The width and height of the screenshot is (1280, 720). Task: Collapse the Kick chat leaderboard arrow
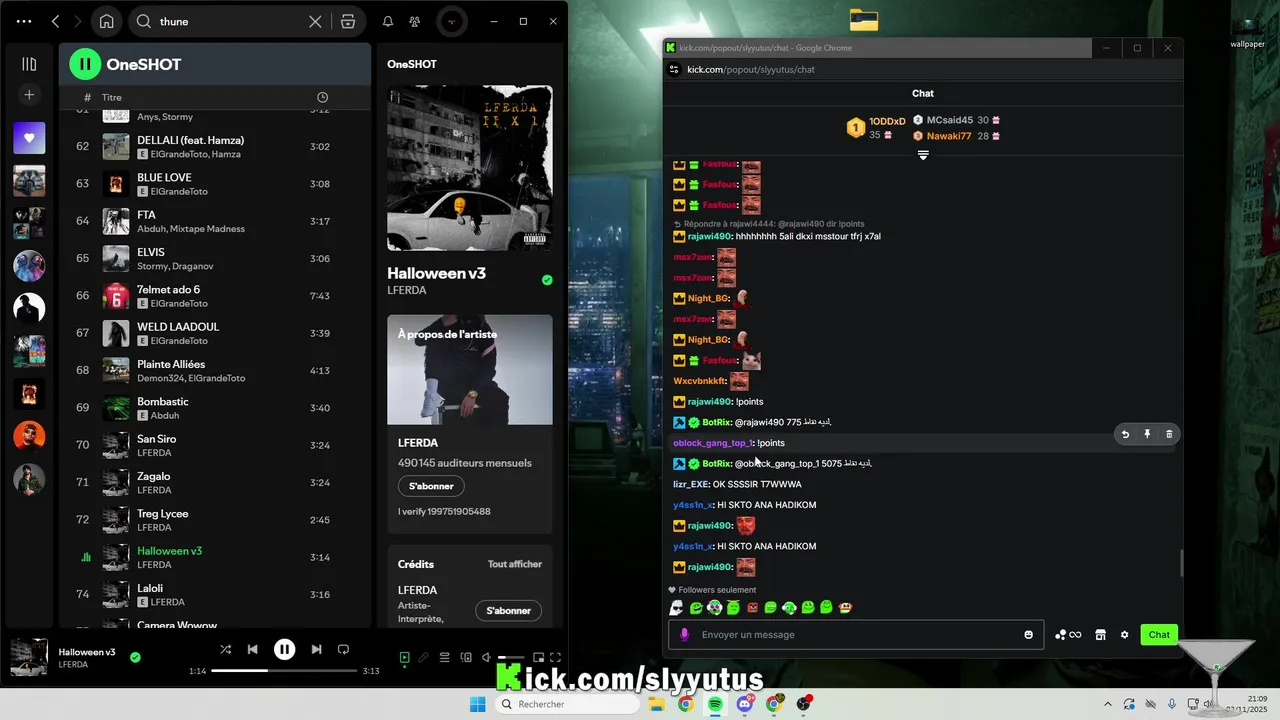click(x=923, y=155)
